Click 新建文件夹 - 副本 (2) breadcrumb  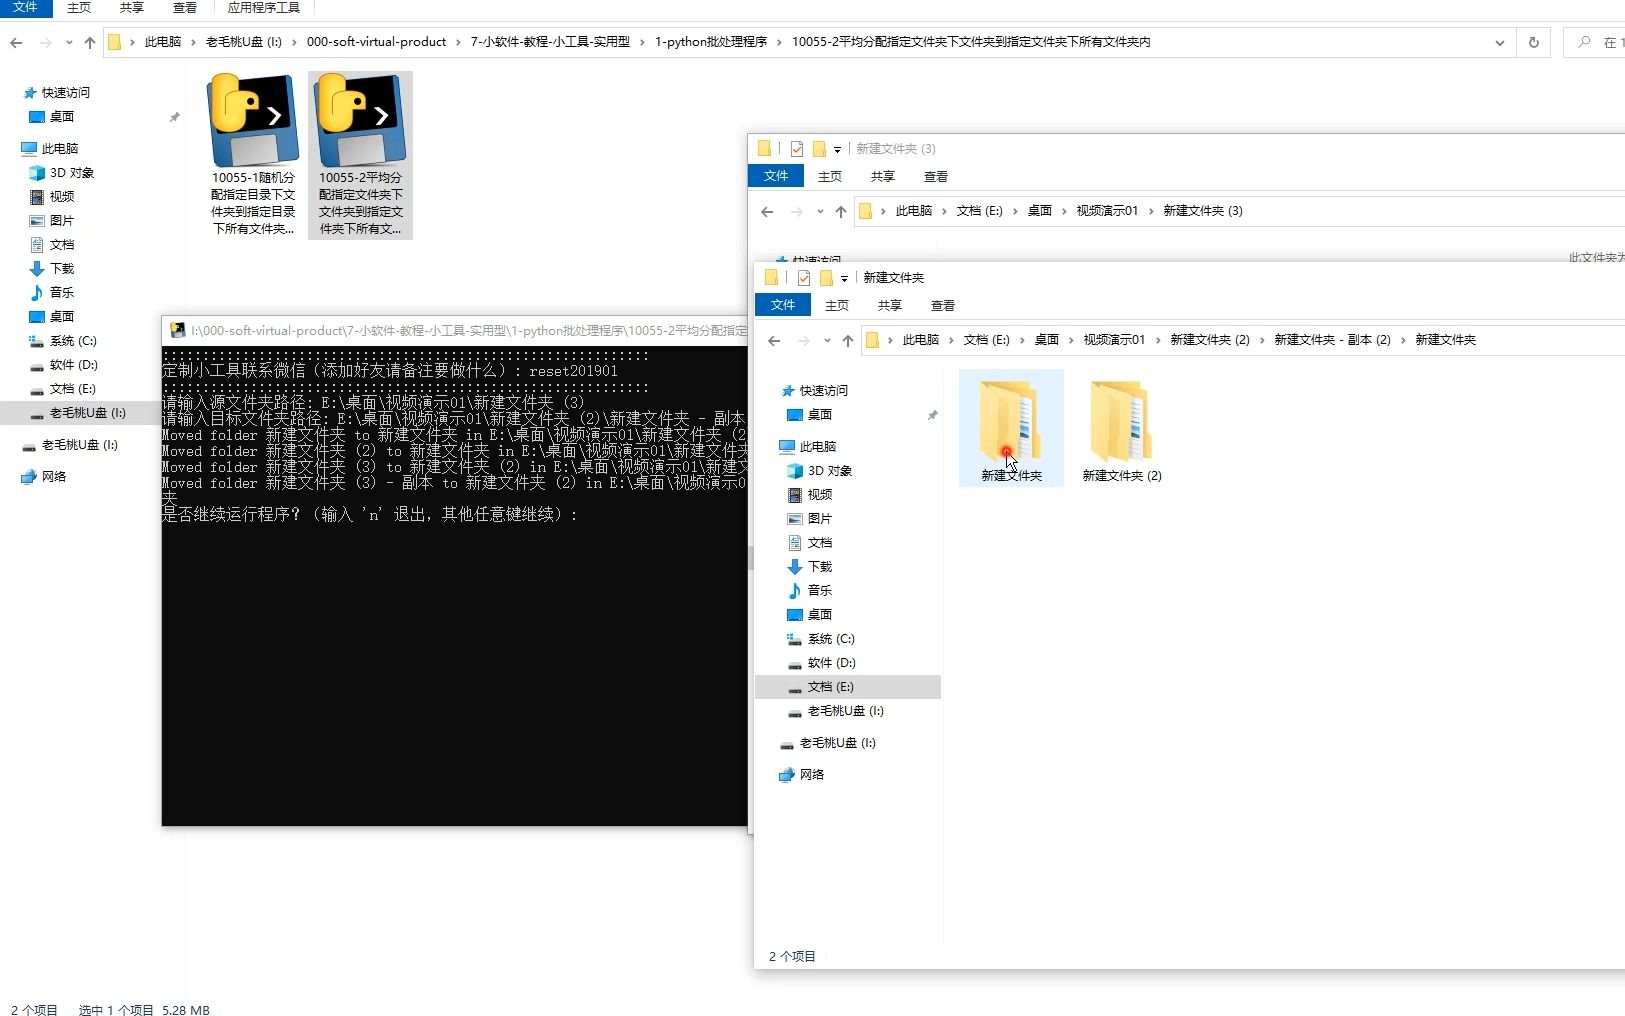click(x=1332, y=340)
